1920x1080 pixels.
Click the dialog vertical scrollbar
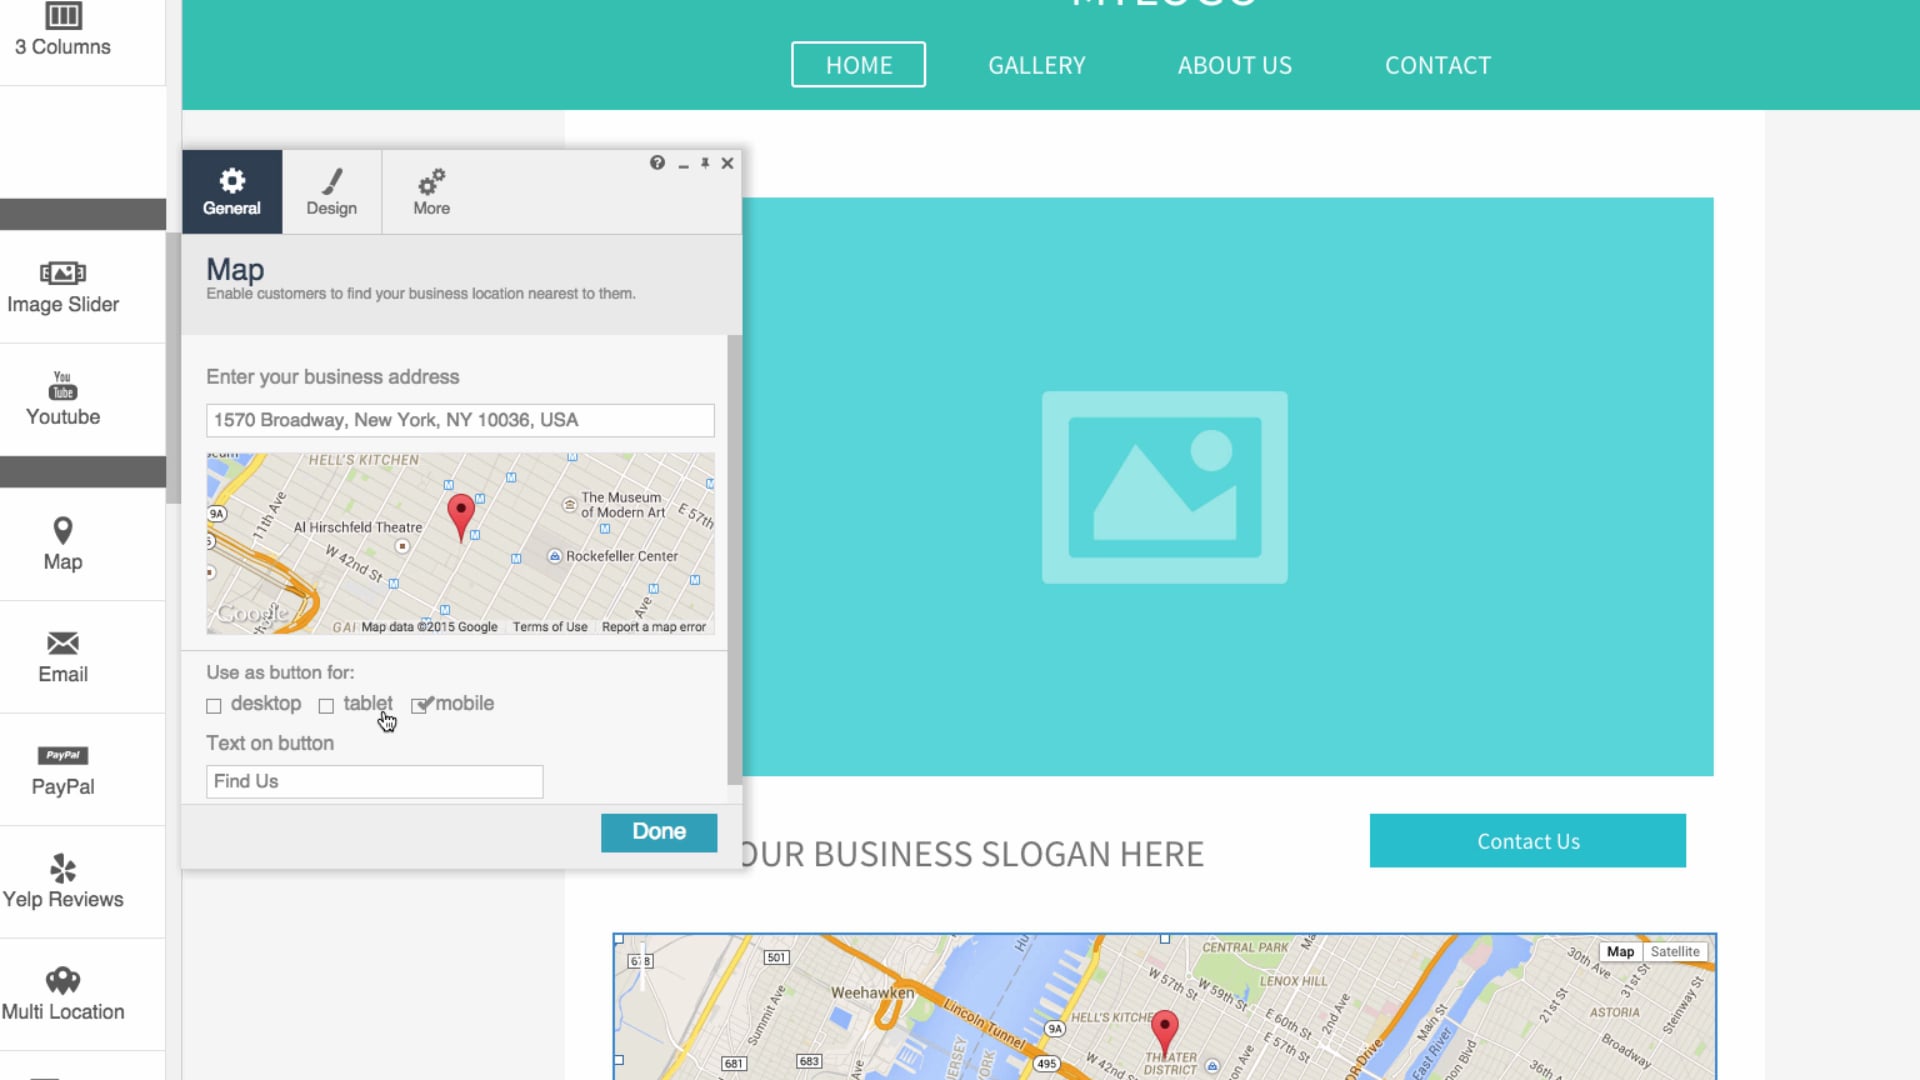(735, 560)
